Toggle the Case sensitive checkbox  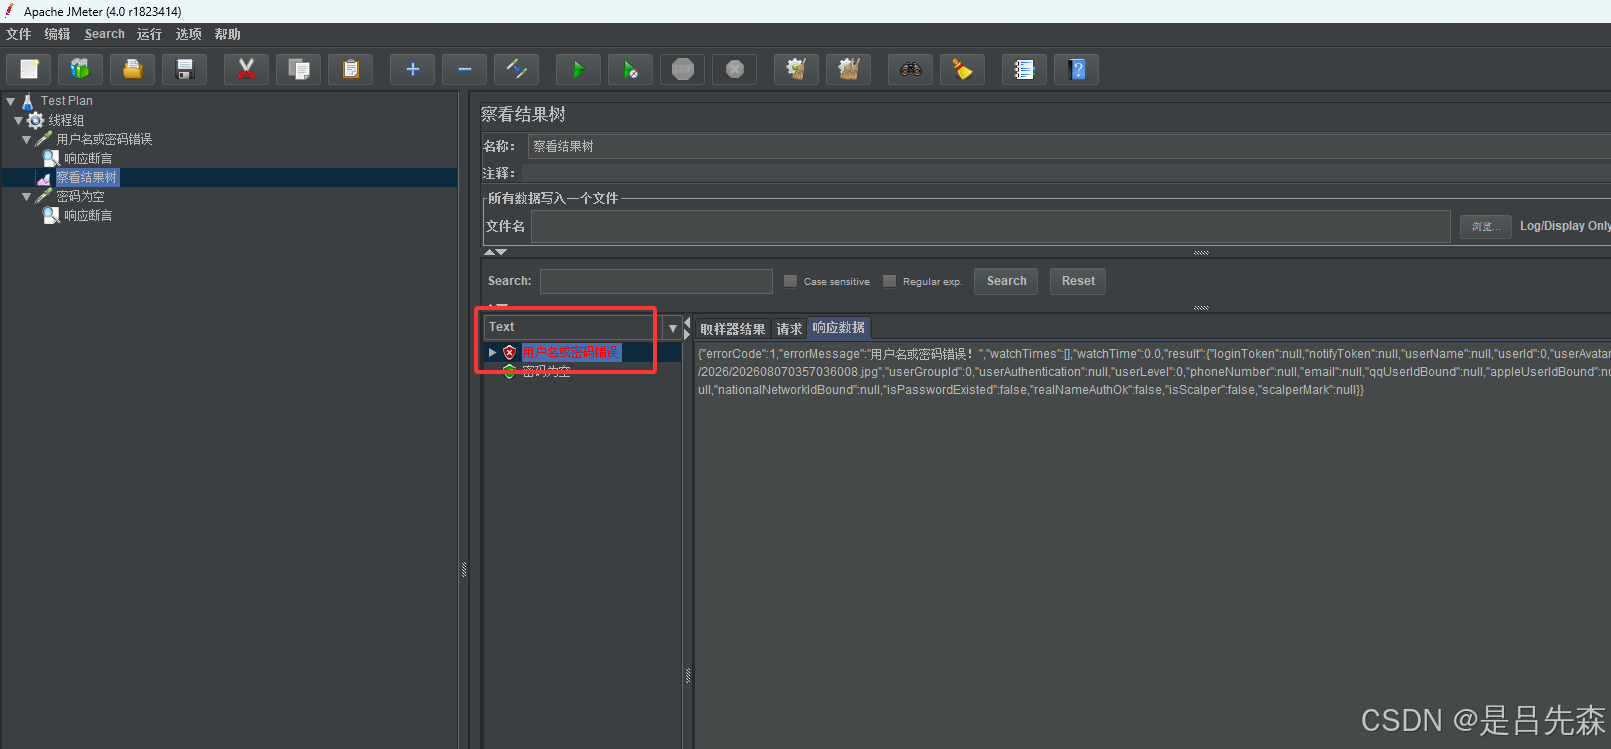(790, 281)
